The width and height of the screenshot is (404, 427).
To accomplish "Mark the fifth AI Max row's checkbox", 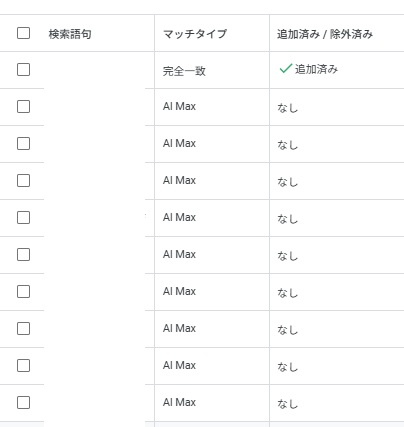I will (x=23, y=255).
